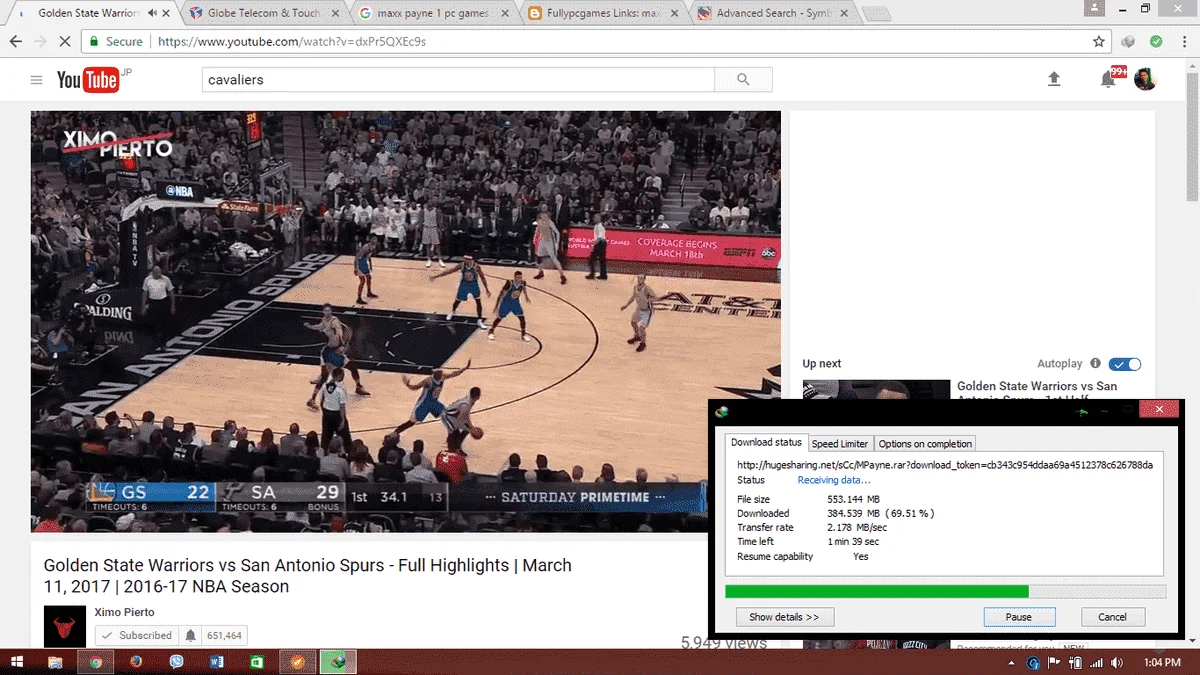Screen dimensions: 1200x675
Task: Open Word from the taskbar
Action: click(217, 662)
